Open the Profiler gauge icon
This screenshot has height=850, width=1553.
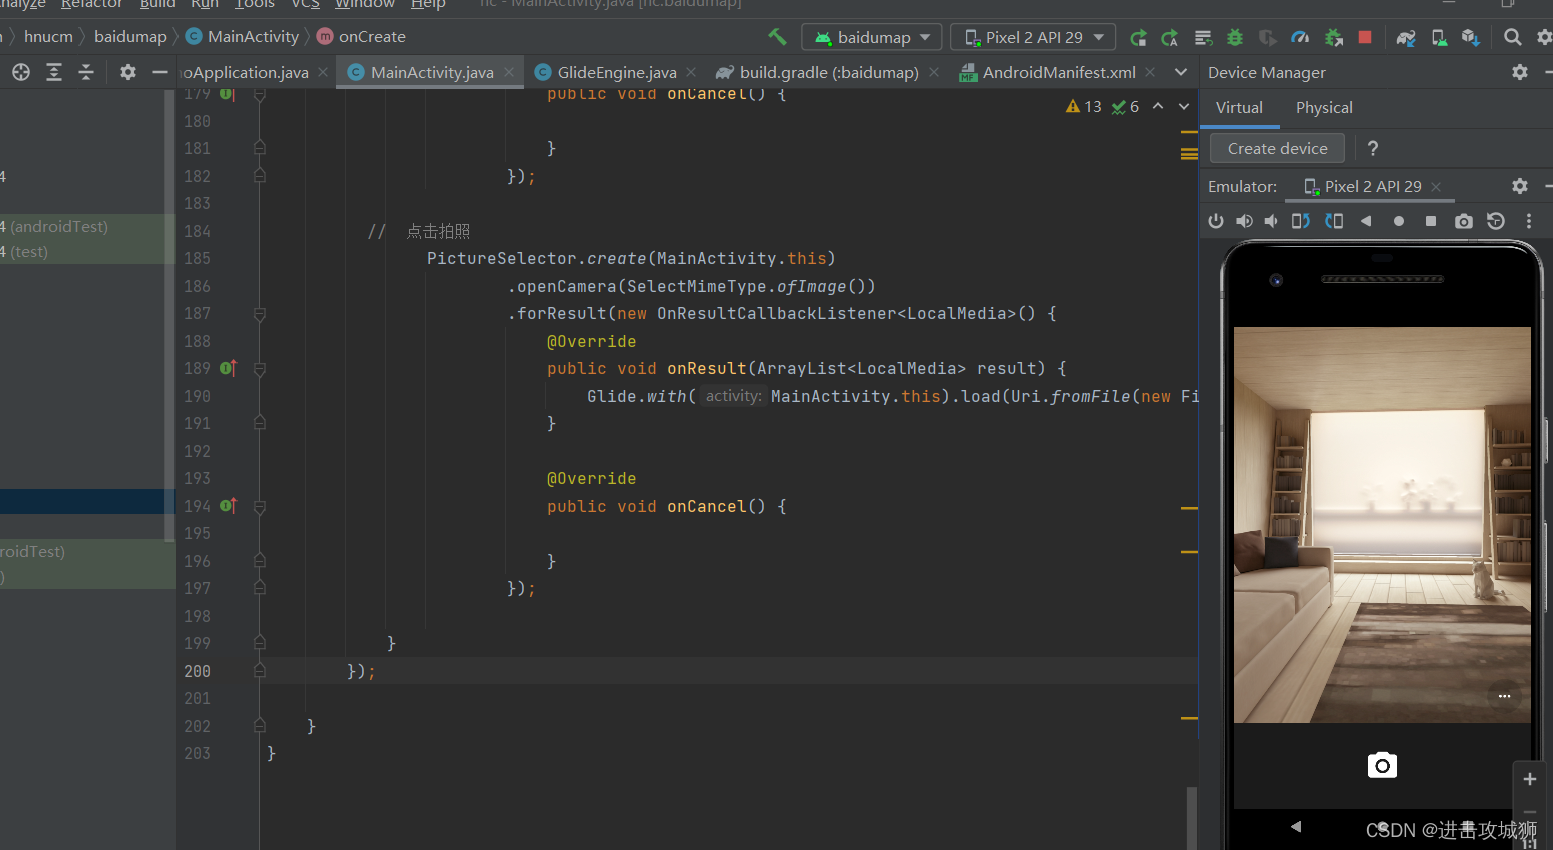pyautogui.click(x=1300, y=37)
